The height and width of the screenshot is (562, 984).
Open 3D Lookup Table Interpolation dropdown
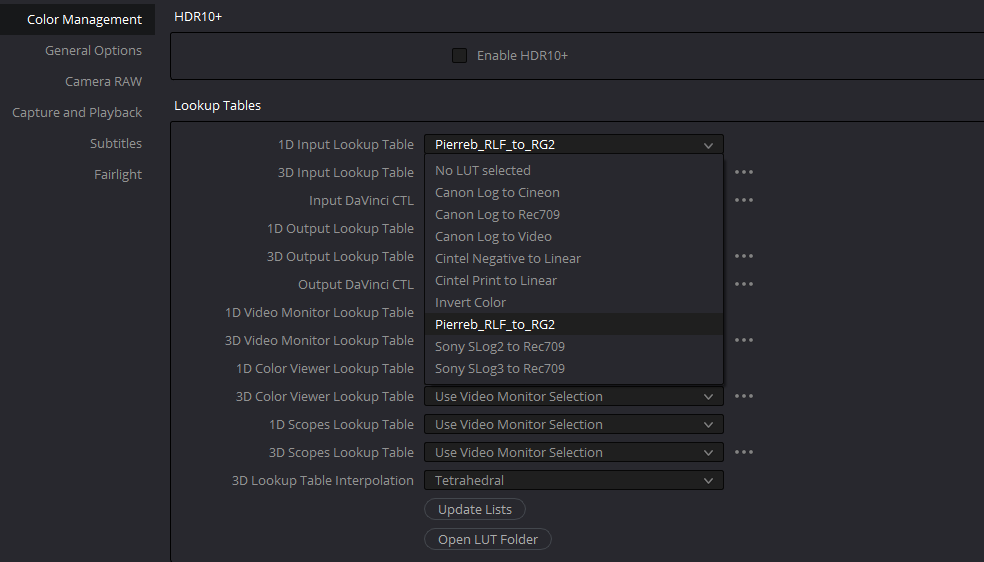pos(574,480)
